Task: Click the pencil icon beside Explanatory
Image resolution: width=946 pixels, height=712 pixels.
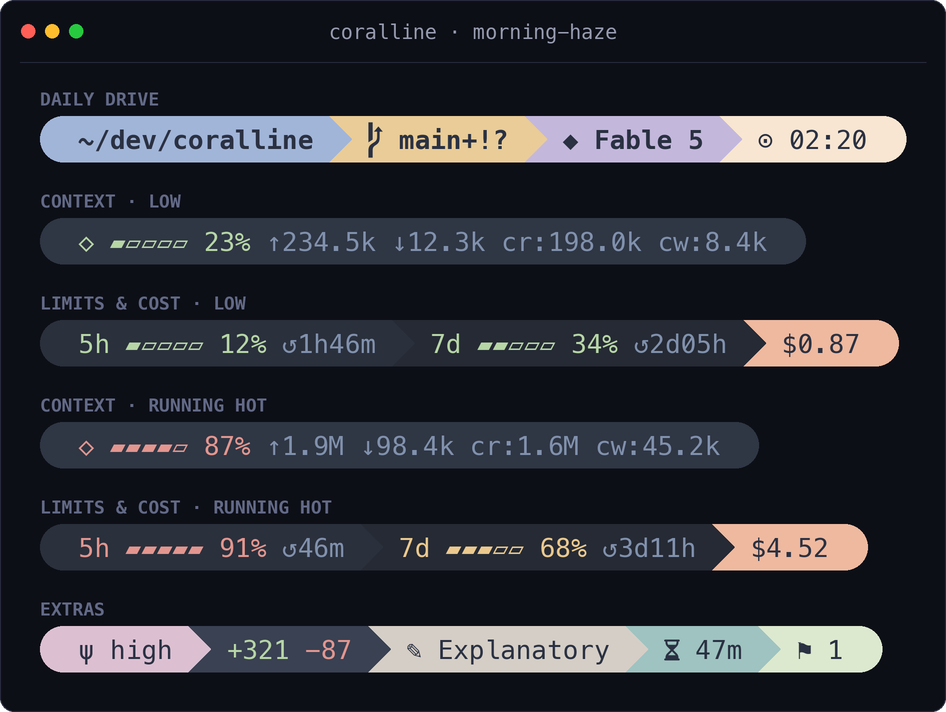Action: tap(414, 650)
